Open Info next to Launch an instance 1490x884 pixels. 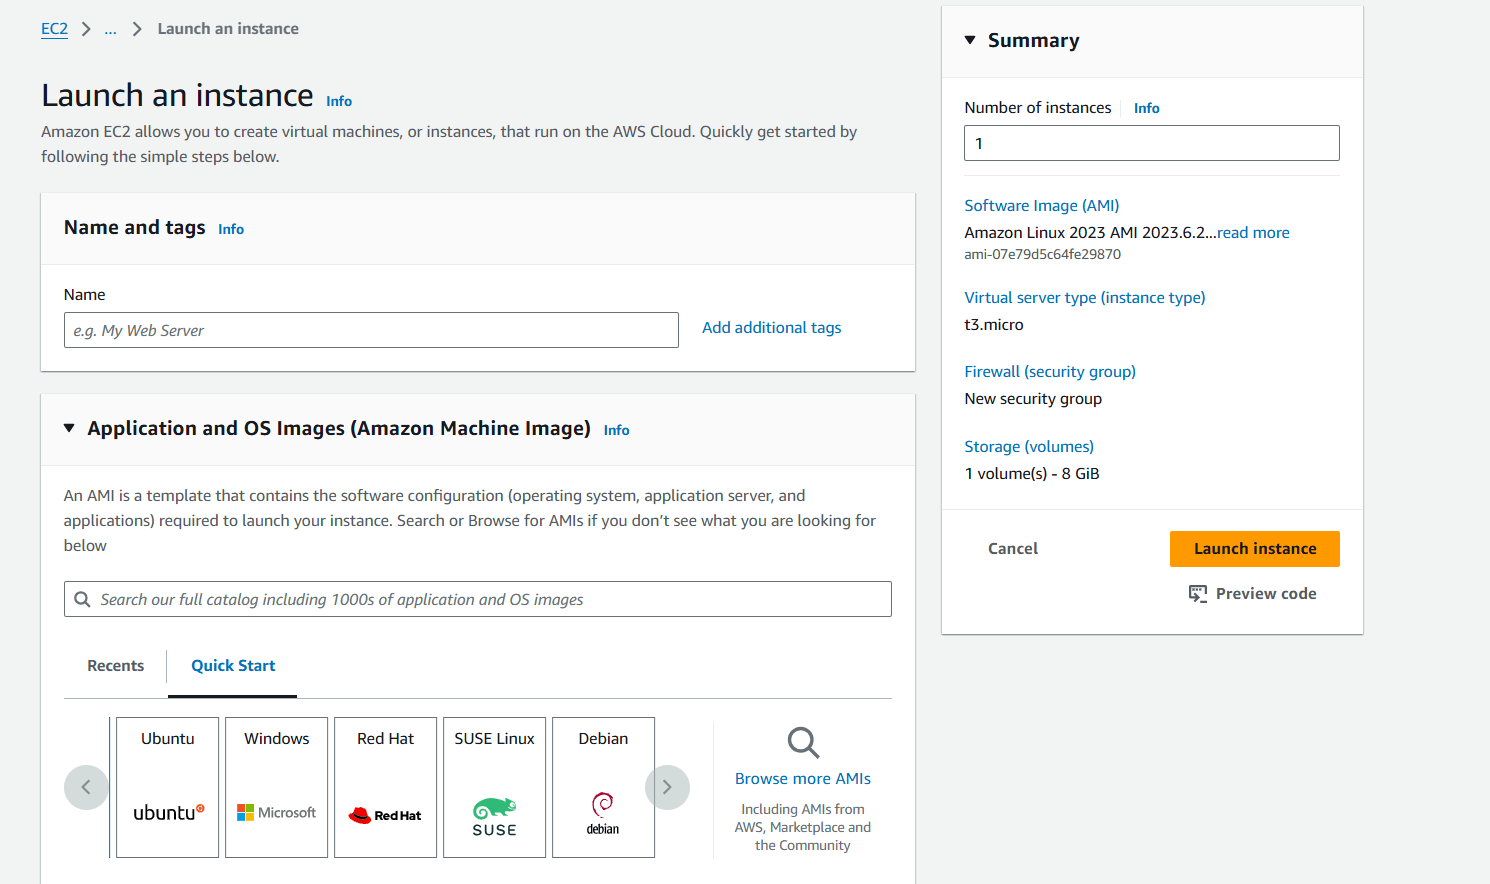(x=339, y=101)
